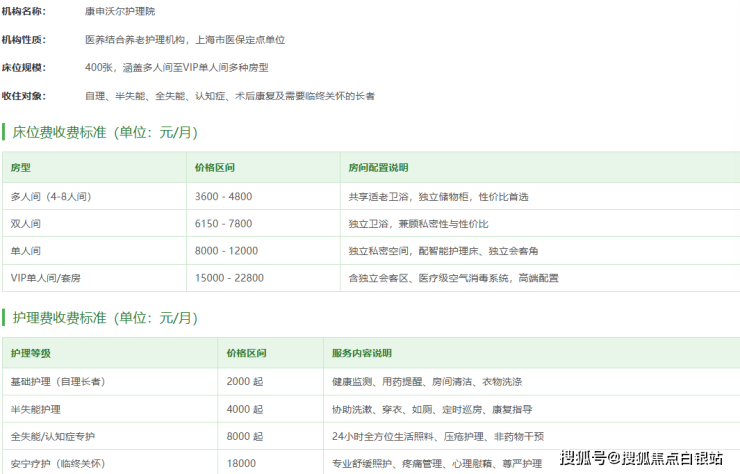
Task: Select the price cell '3600 - 4800'
Action: (x=263, y=196)
